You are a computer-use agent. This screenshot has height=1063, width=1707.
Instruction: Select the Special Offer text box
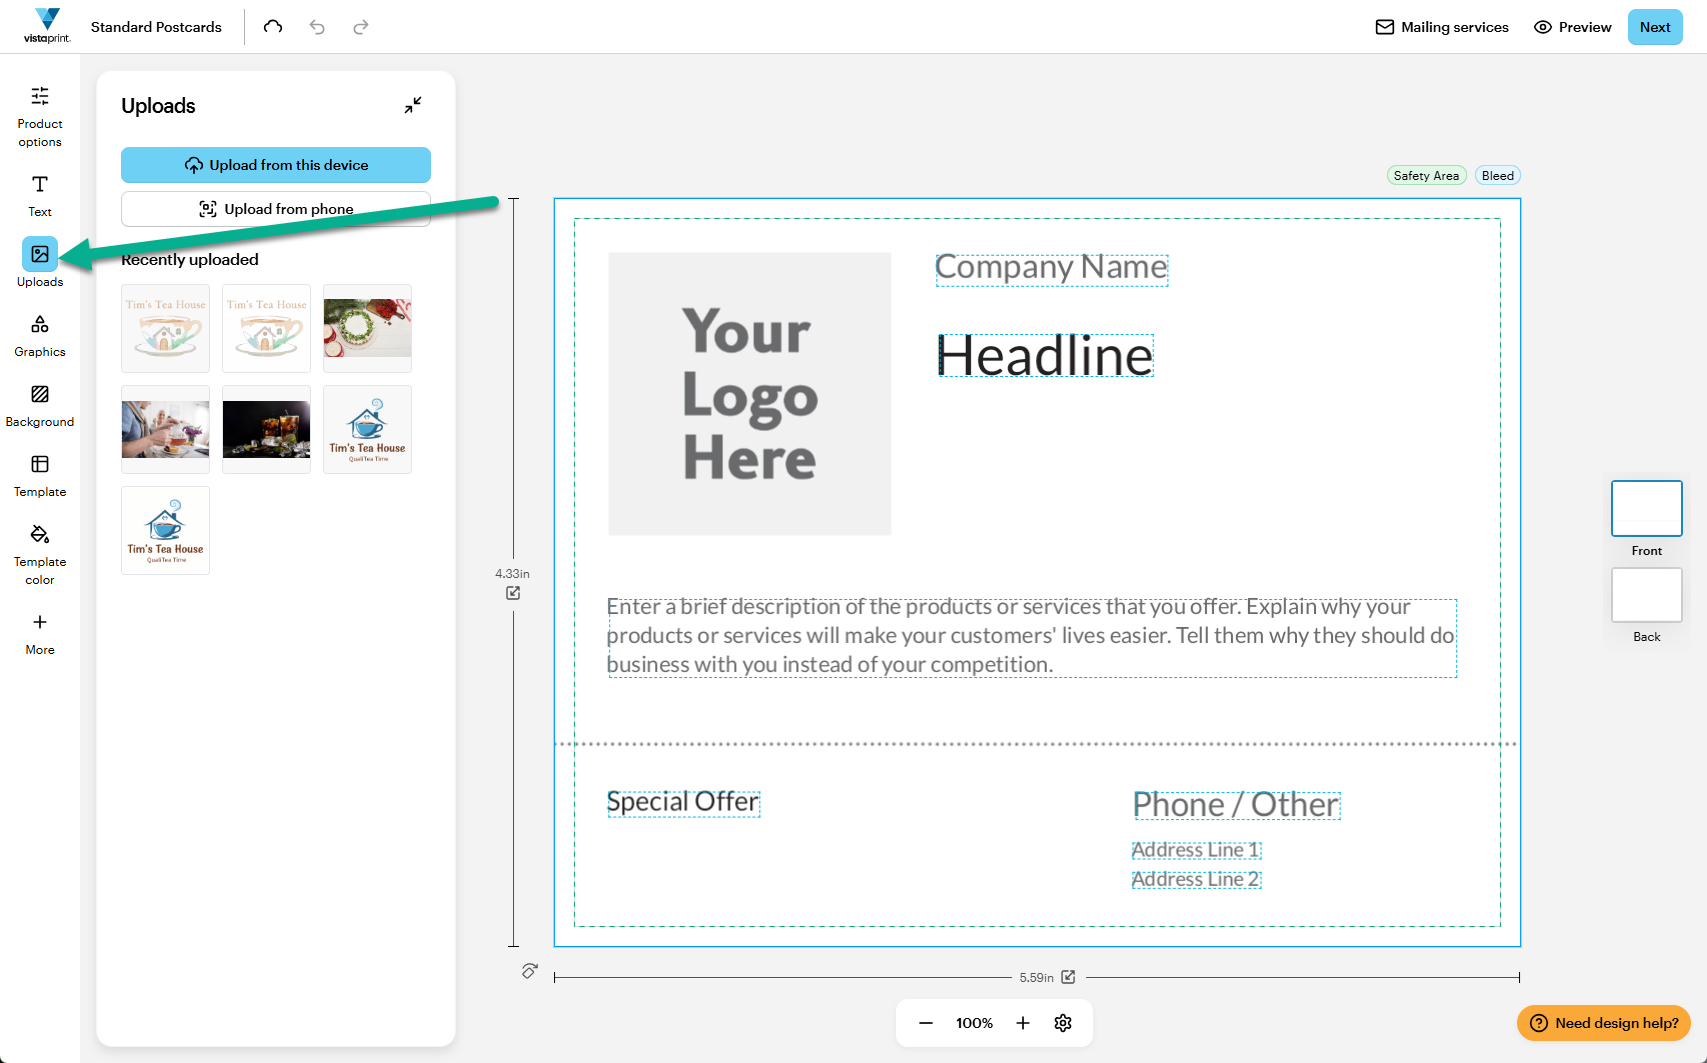684,802
